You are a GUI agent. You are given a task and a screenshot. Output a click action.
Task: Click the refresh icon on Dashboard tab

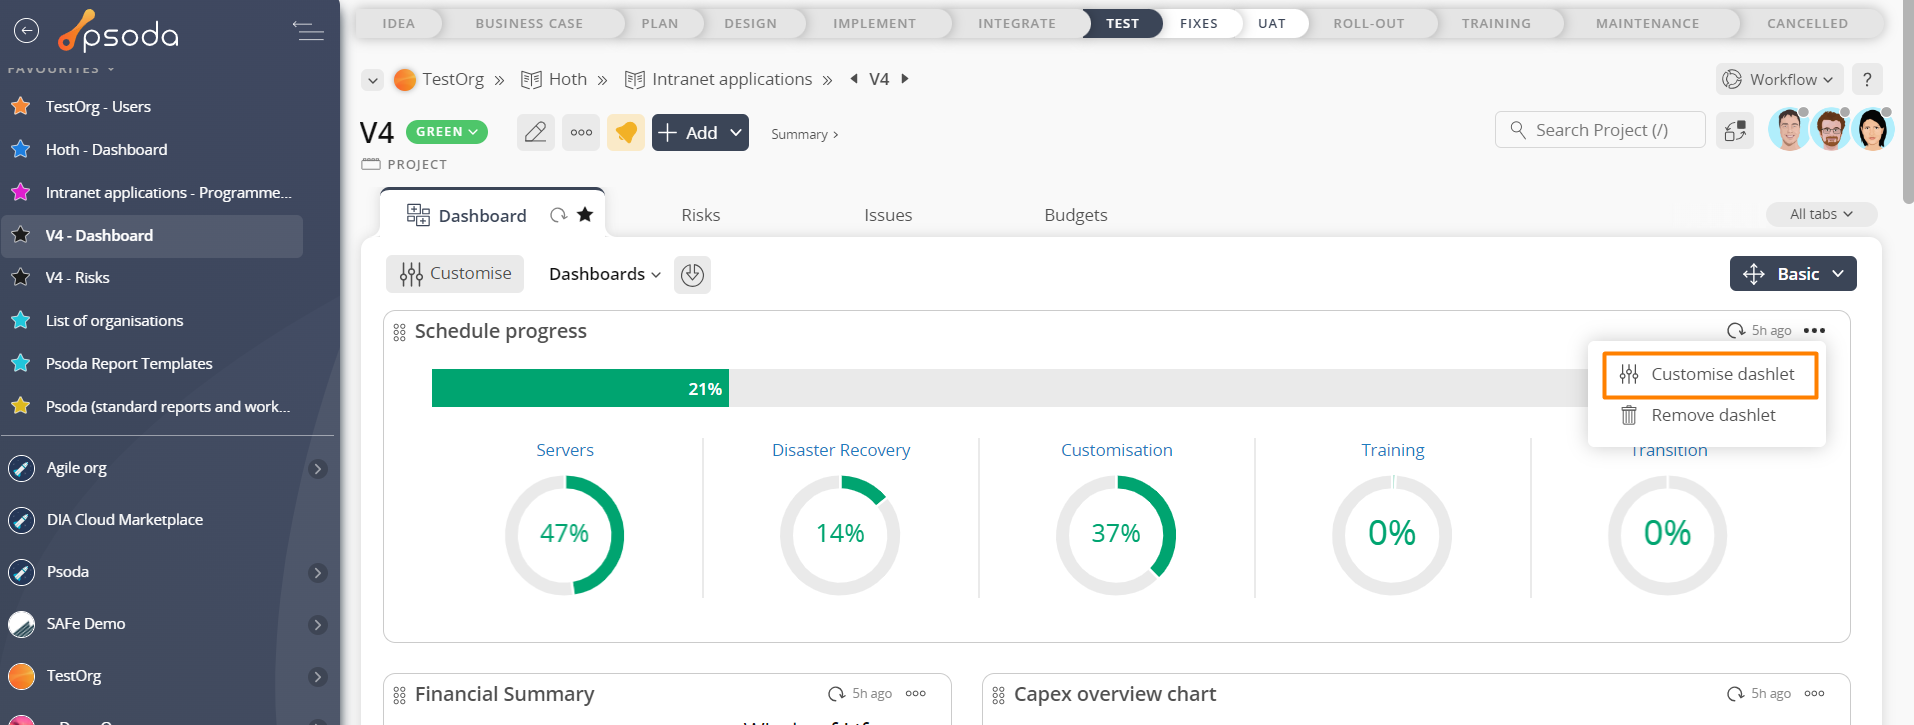558,215
